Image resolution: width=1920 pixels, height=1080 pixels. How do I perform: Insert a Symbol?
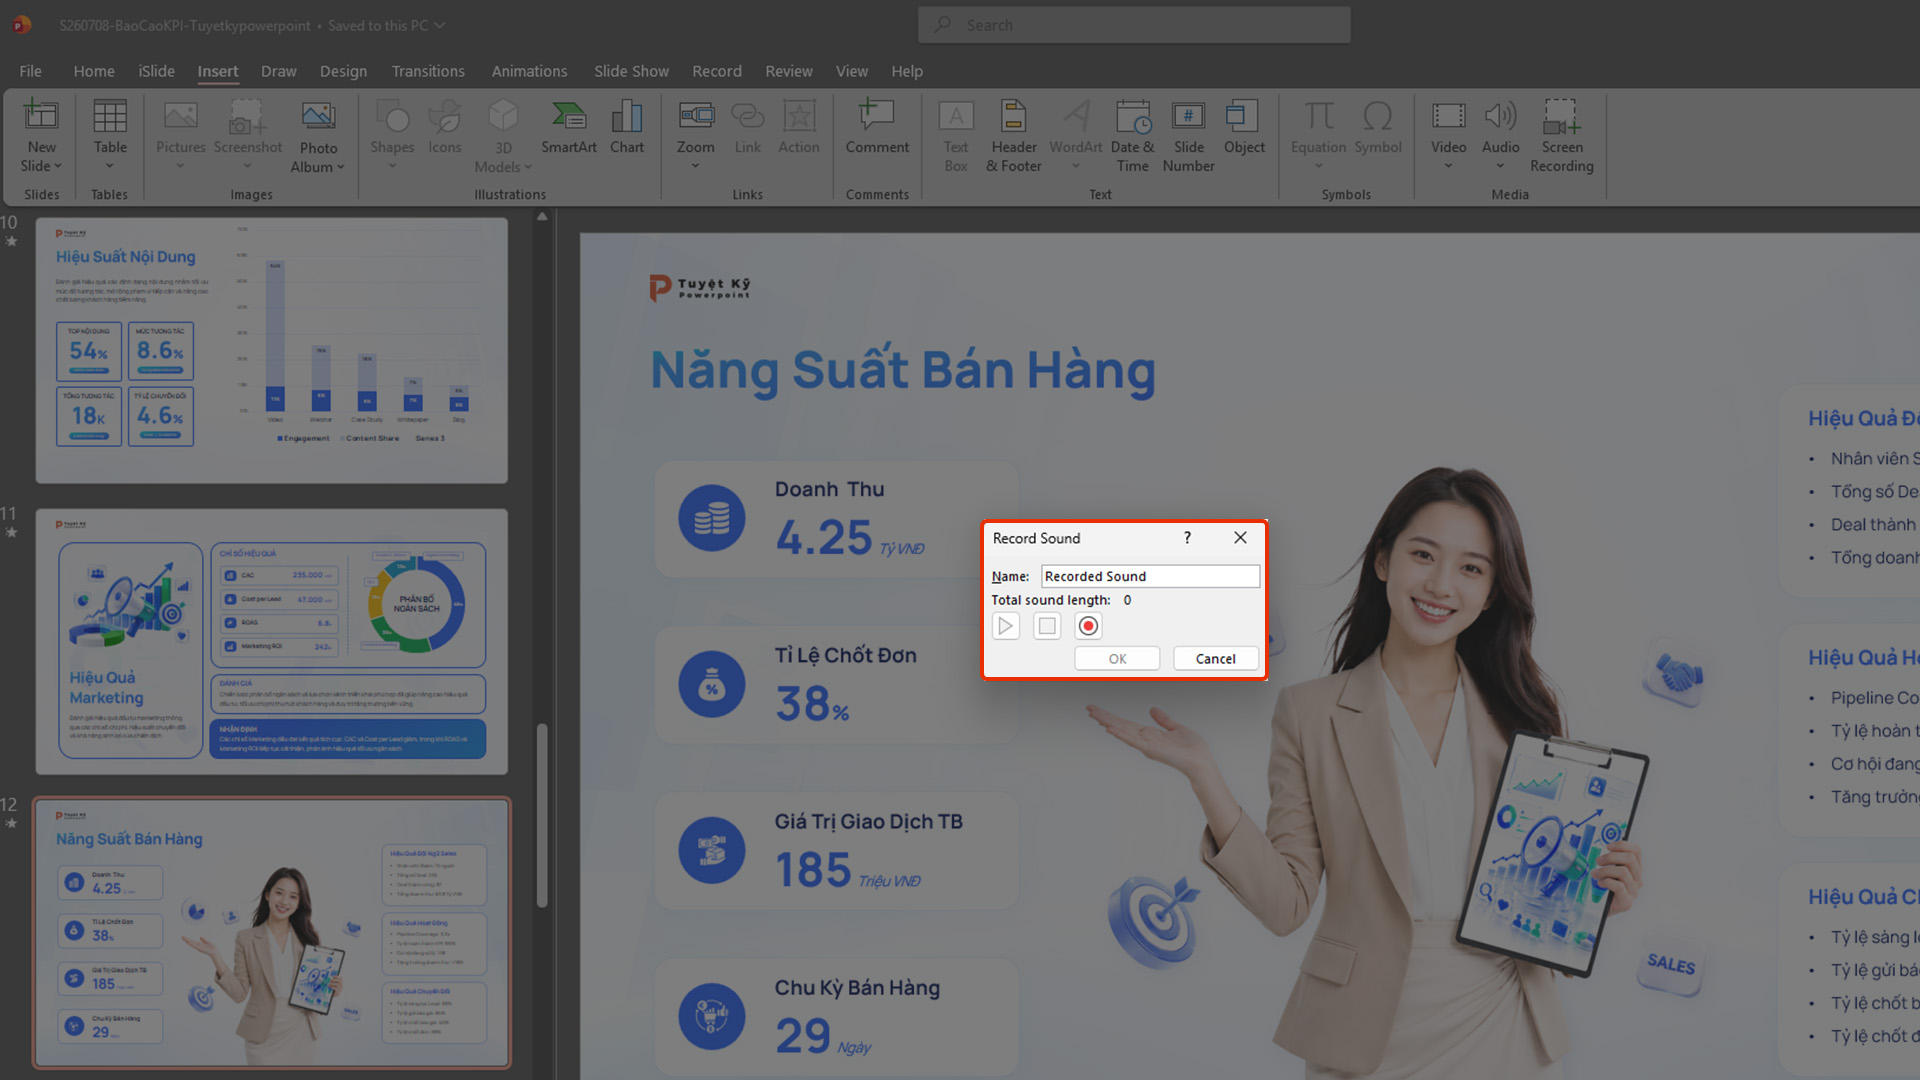[1378, 127]
